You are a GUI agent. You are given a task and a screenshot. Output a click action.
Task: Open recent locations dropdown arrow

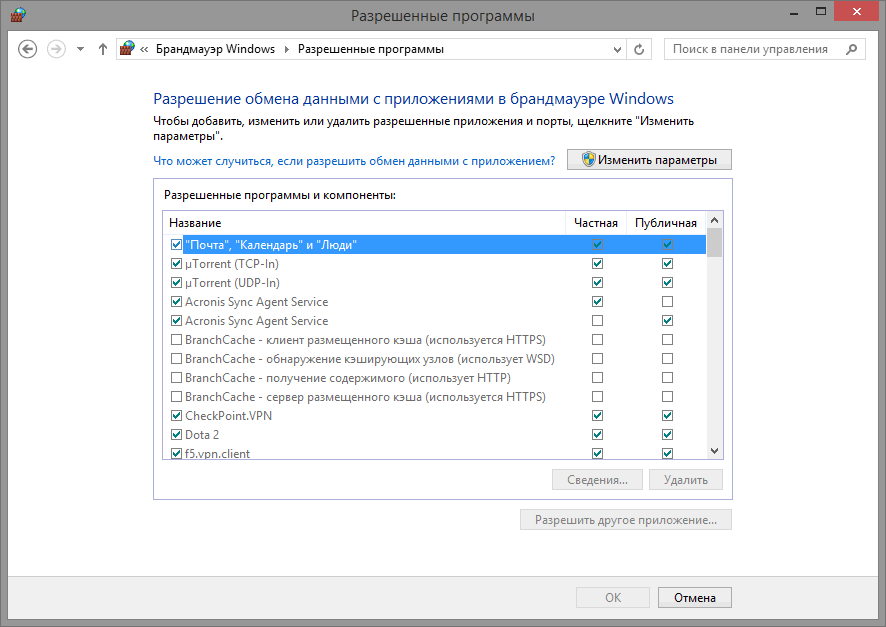(80, 49)
